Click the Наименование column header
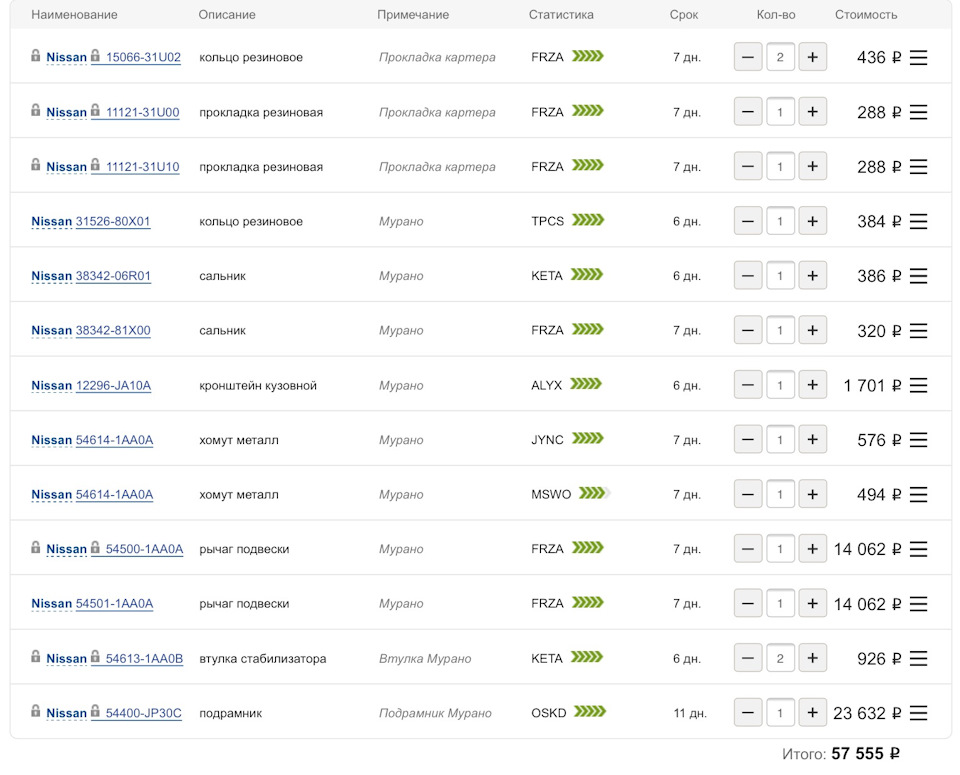Screen dimensions: 960x775 click(x=74, y=15)
